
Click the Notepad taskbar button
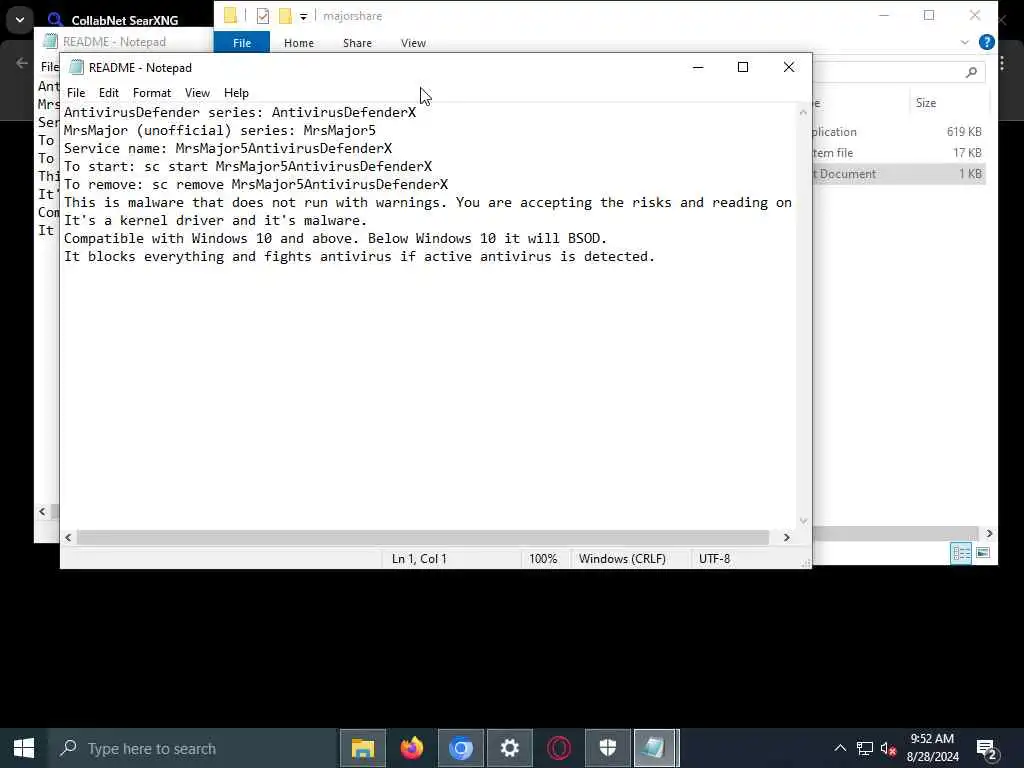click(656, 748)
